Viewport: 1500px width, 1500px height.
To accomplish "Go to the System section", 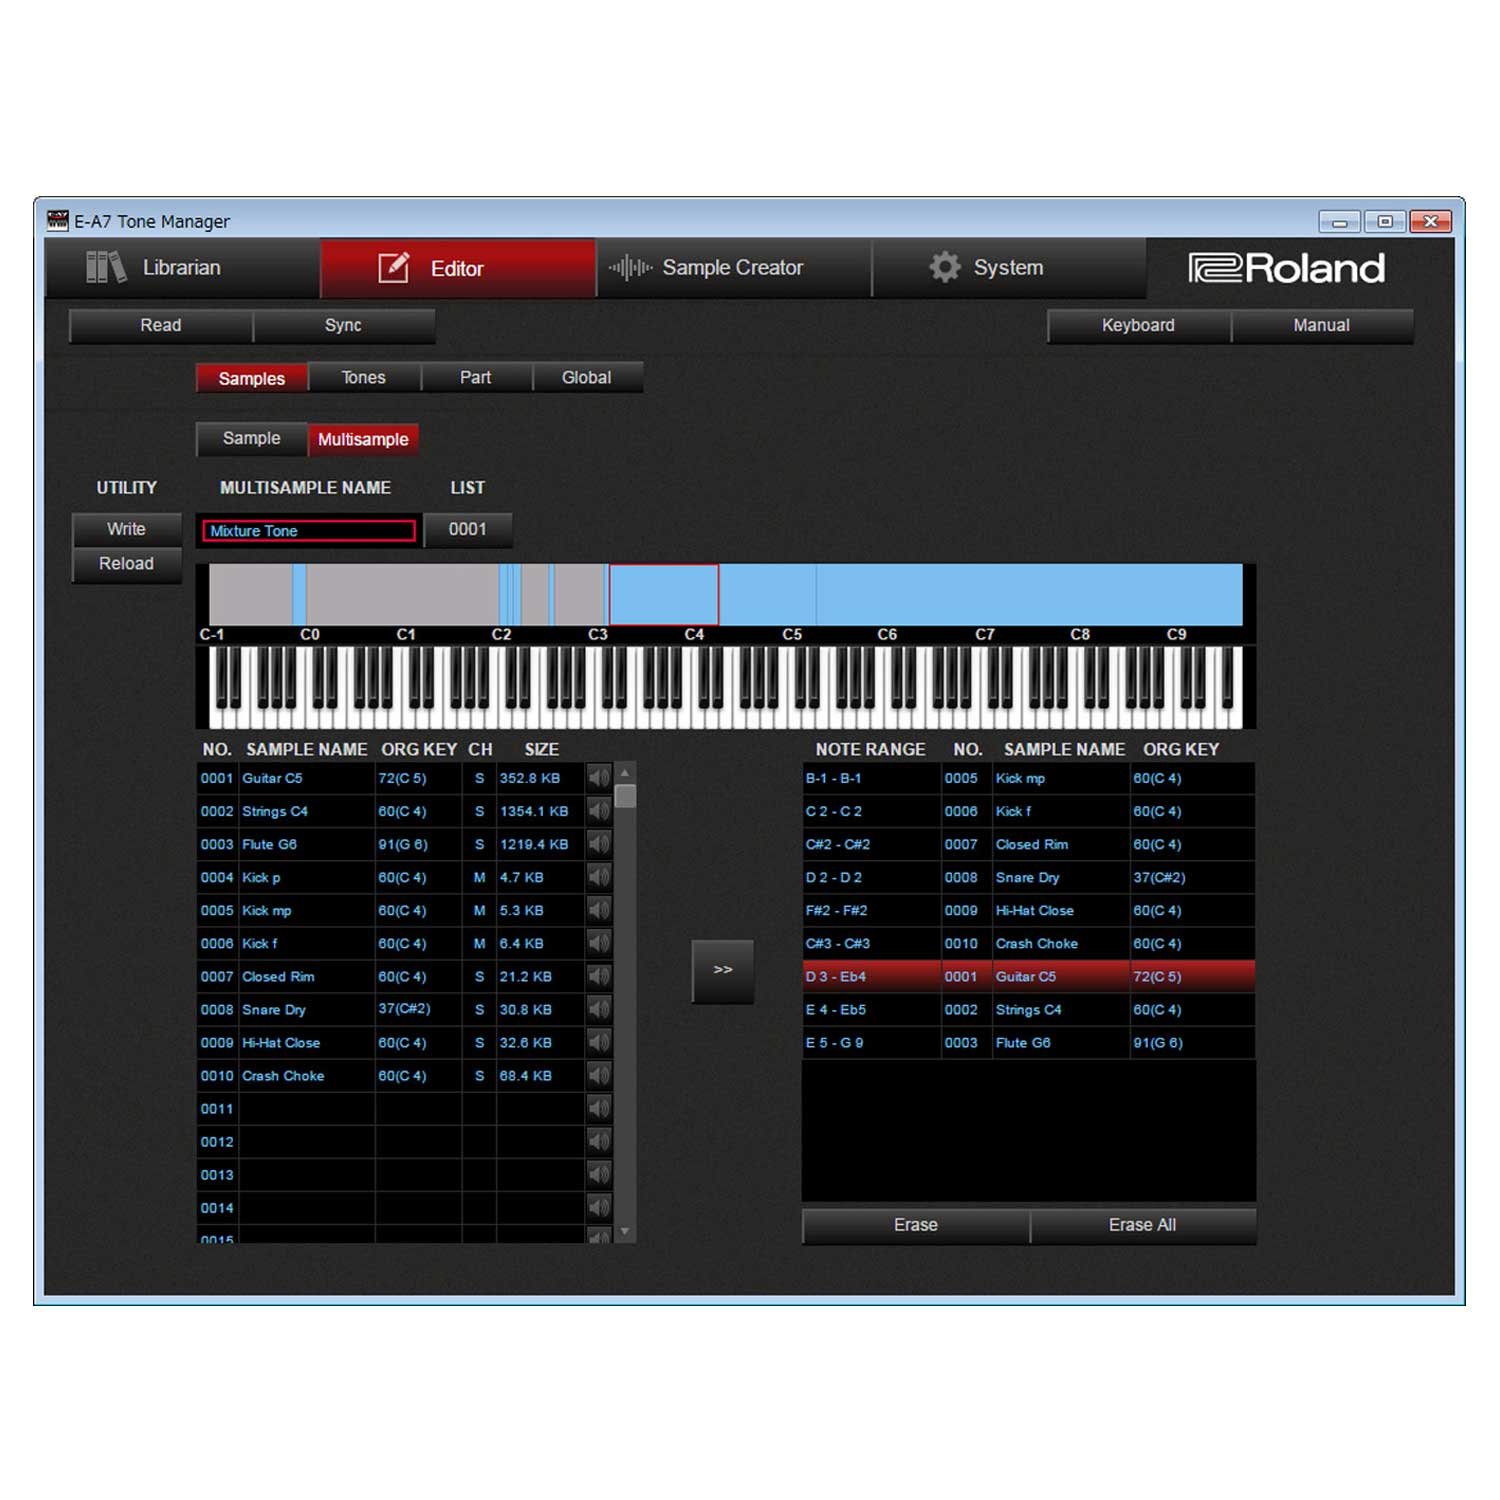I will (x=1009, y=268).
